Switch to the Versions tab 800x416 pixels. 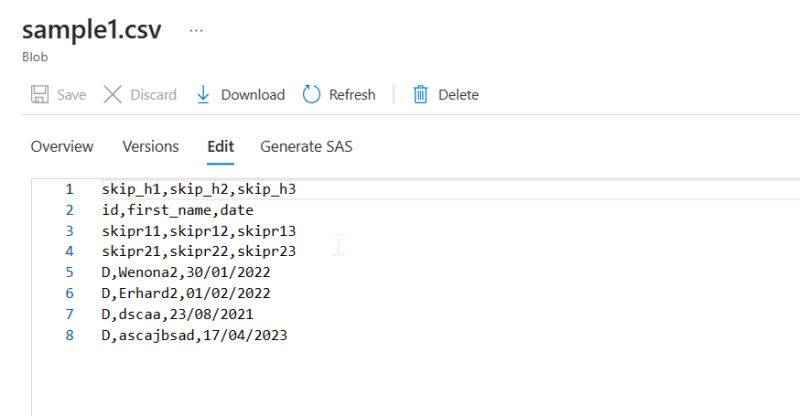click(x=151, y=146)
